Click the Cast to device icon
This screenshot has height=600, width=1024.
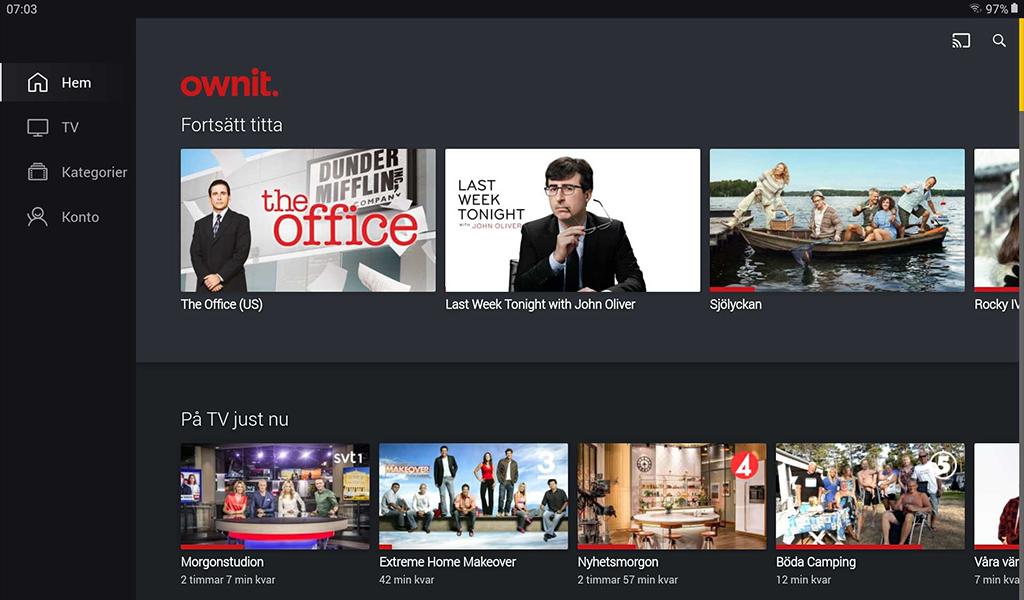(961, 40)
